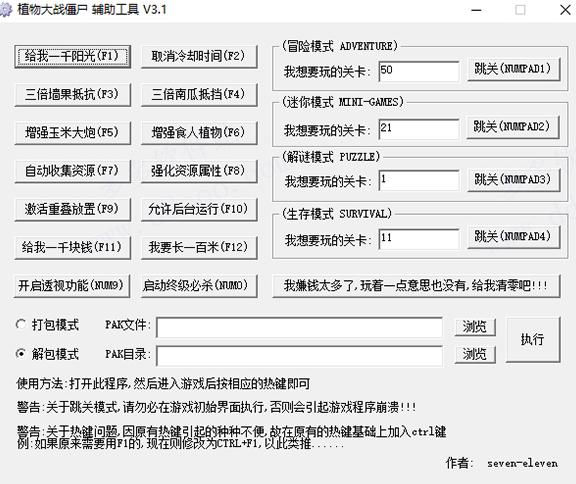Viewport: 576px width, 484px height.
Task: Click the 执行 execute button
Action: point(533,340)
